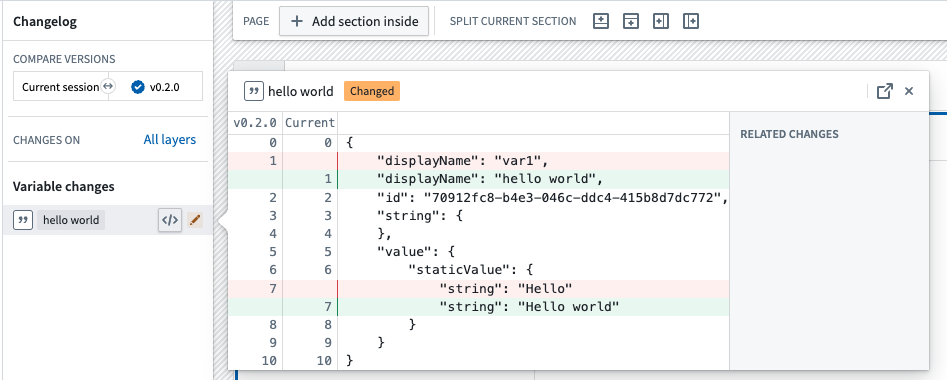This screenshot has width=947, height=380.
Task: Click "value": { line in diff
Action: coord(478,251)
